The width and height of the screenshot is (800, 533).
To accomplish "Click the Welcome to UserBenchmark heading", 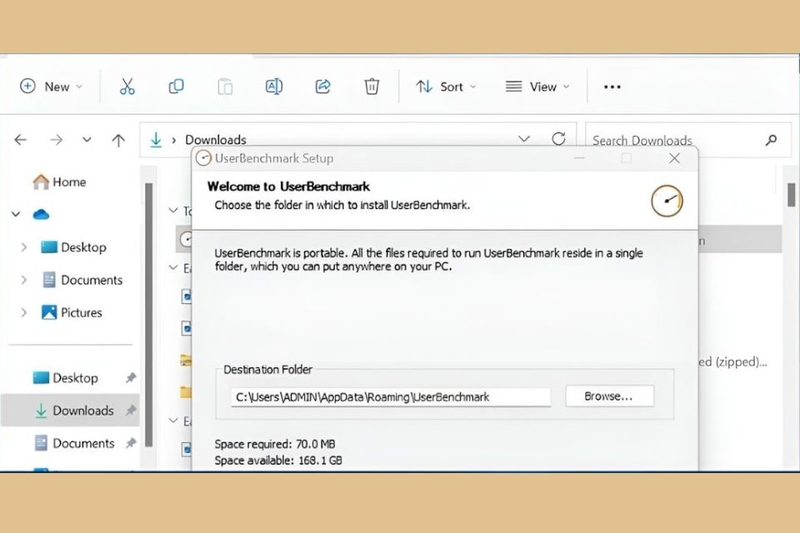I will pyautogui.click(x=288, y=186).
